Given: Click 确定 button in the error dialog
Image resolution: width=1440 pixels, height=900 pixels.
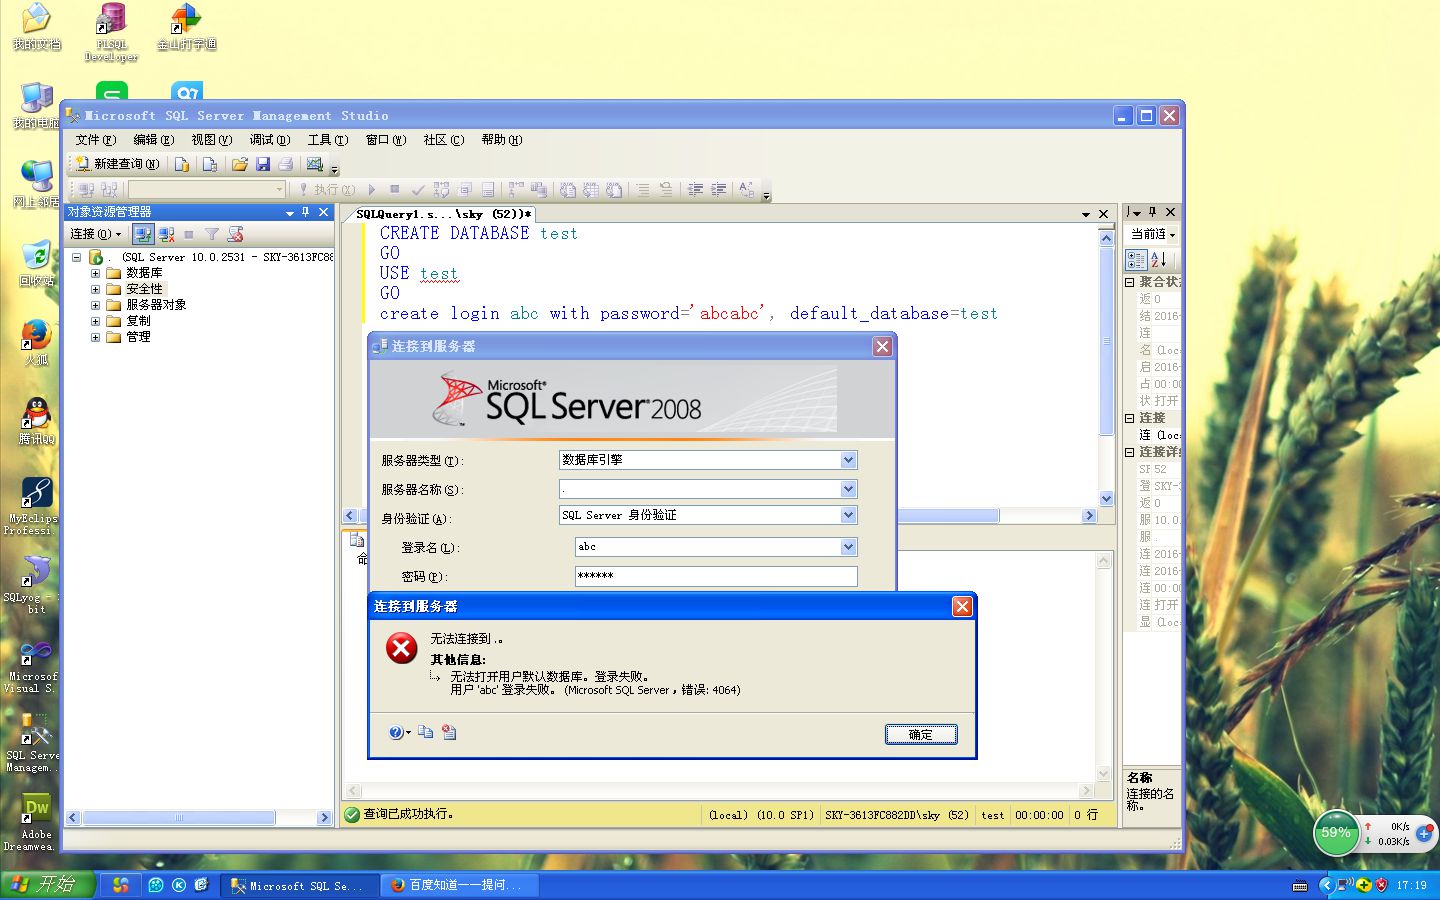Looking at the screenshot, I should click(x=921, y=734).
